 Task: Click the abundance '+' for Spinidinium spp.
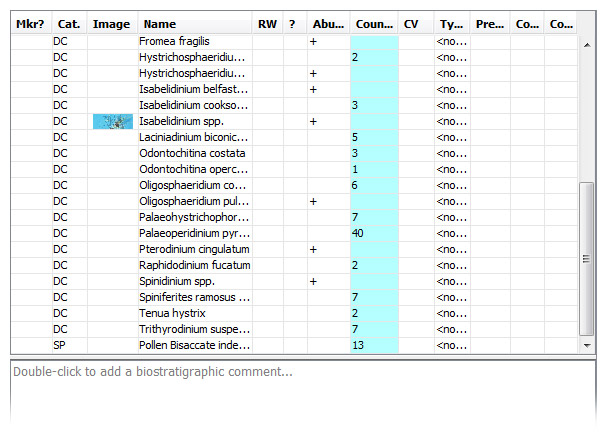(x=313, y=282)
